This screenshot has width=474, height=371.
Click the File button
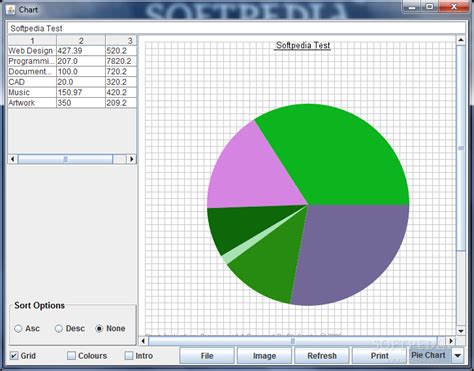207,356
